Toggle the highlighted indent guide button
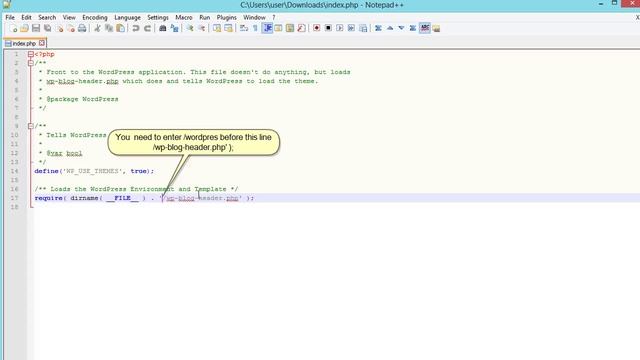640x360 pixels. point(267,28)
